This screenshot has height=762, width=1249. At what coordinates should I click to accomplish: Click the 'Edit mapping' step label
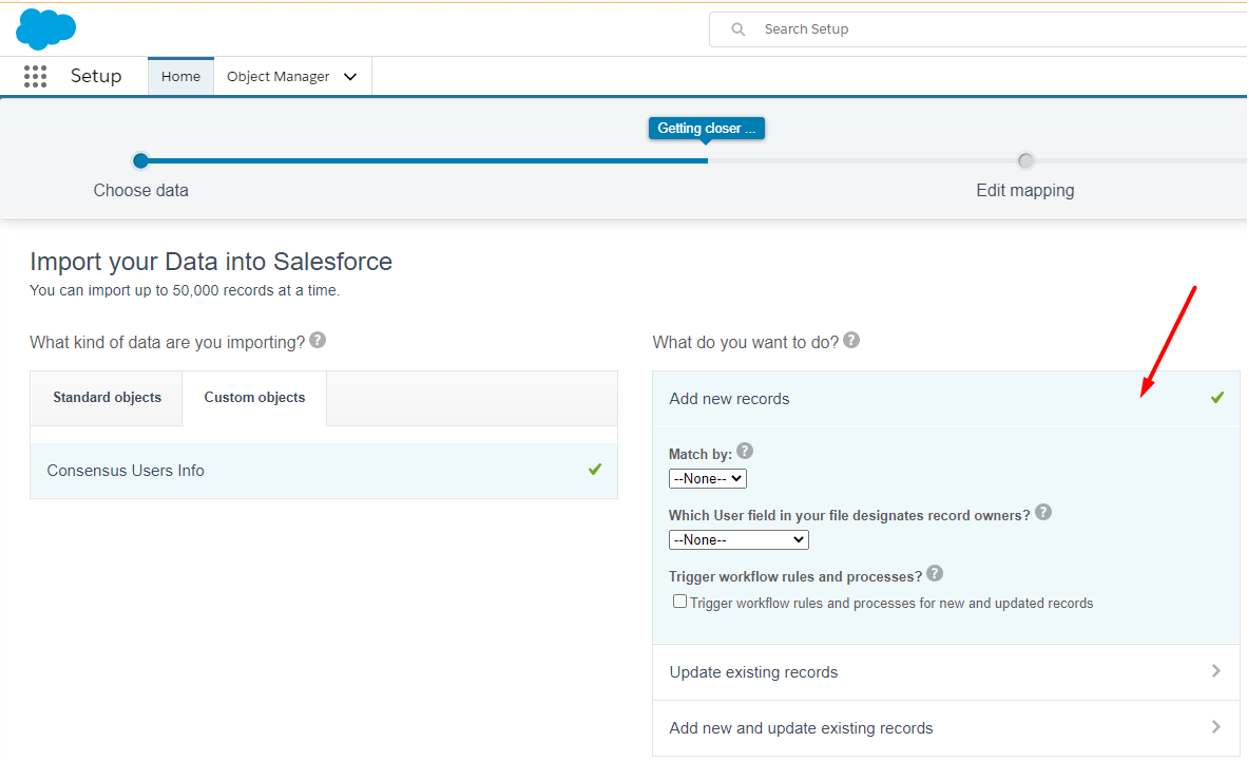1025,190
